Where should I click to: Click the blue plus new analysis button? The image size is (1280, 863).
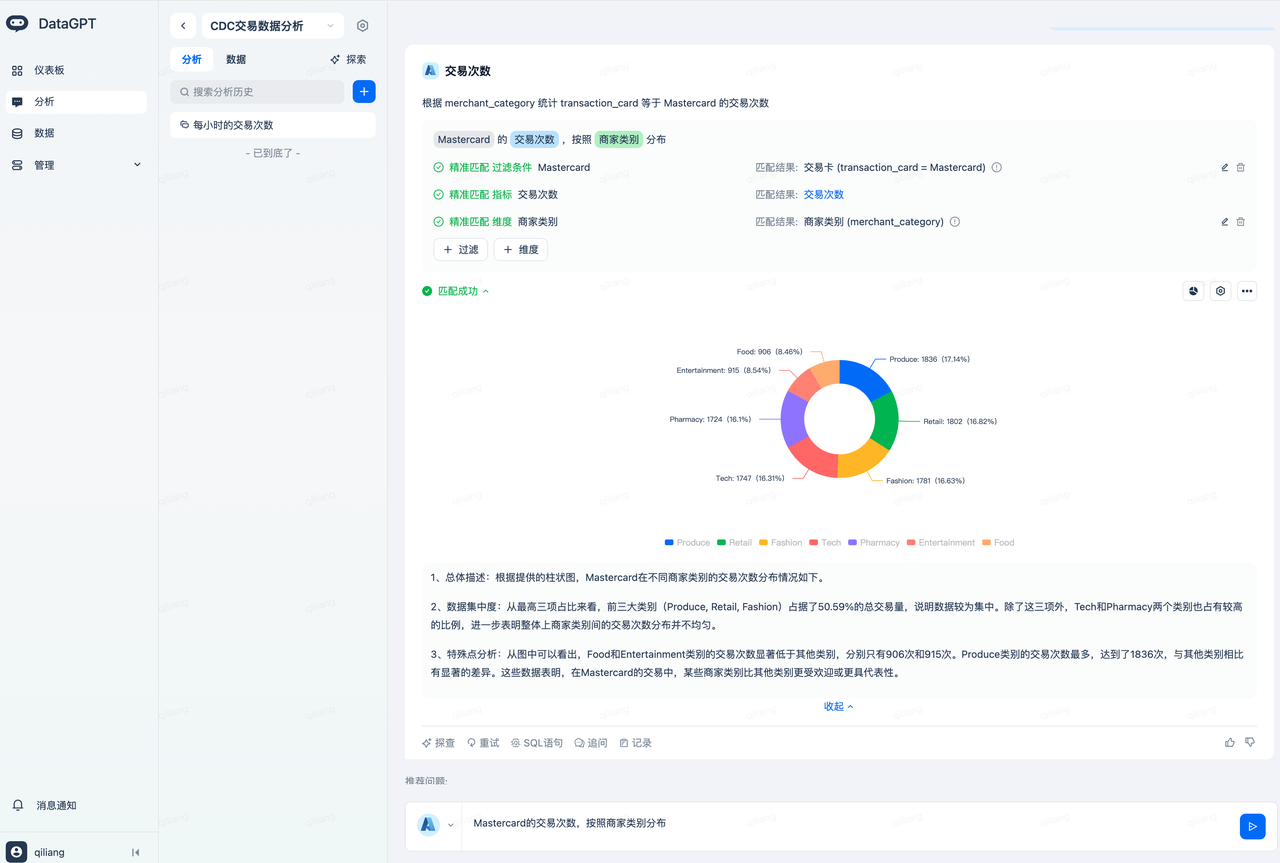[364, 92]
